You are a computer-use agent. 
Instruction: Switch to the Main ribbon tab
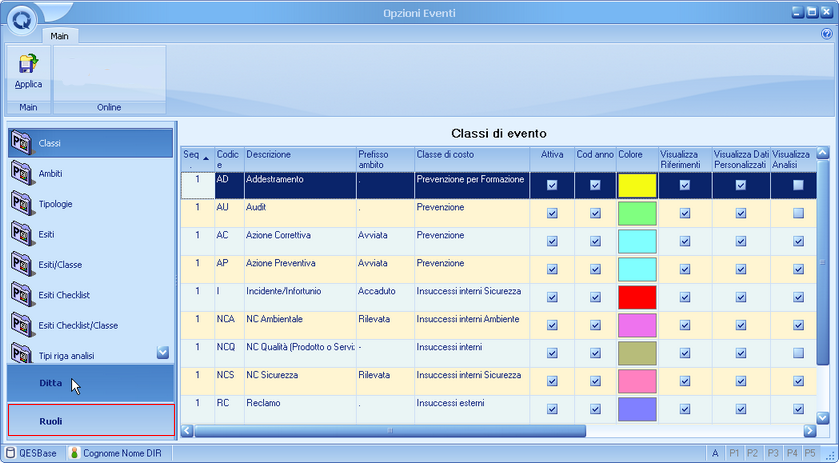(59, 36)
